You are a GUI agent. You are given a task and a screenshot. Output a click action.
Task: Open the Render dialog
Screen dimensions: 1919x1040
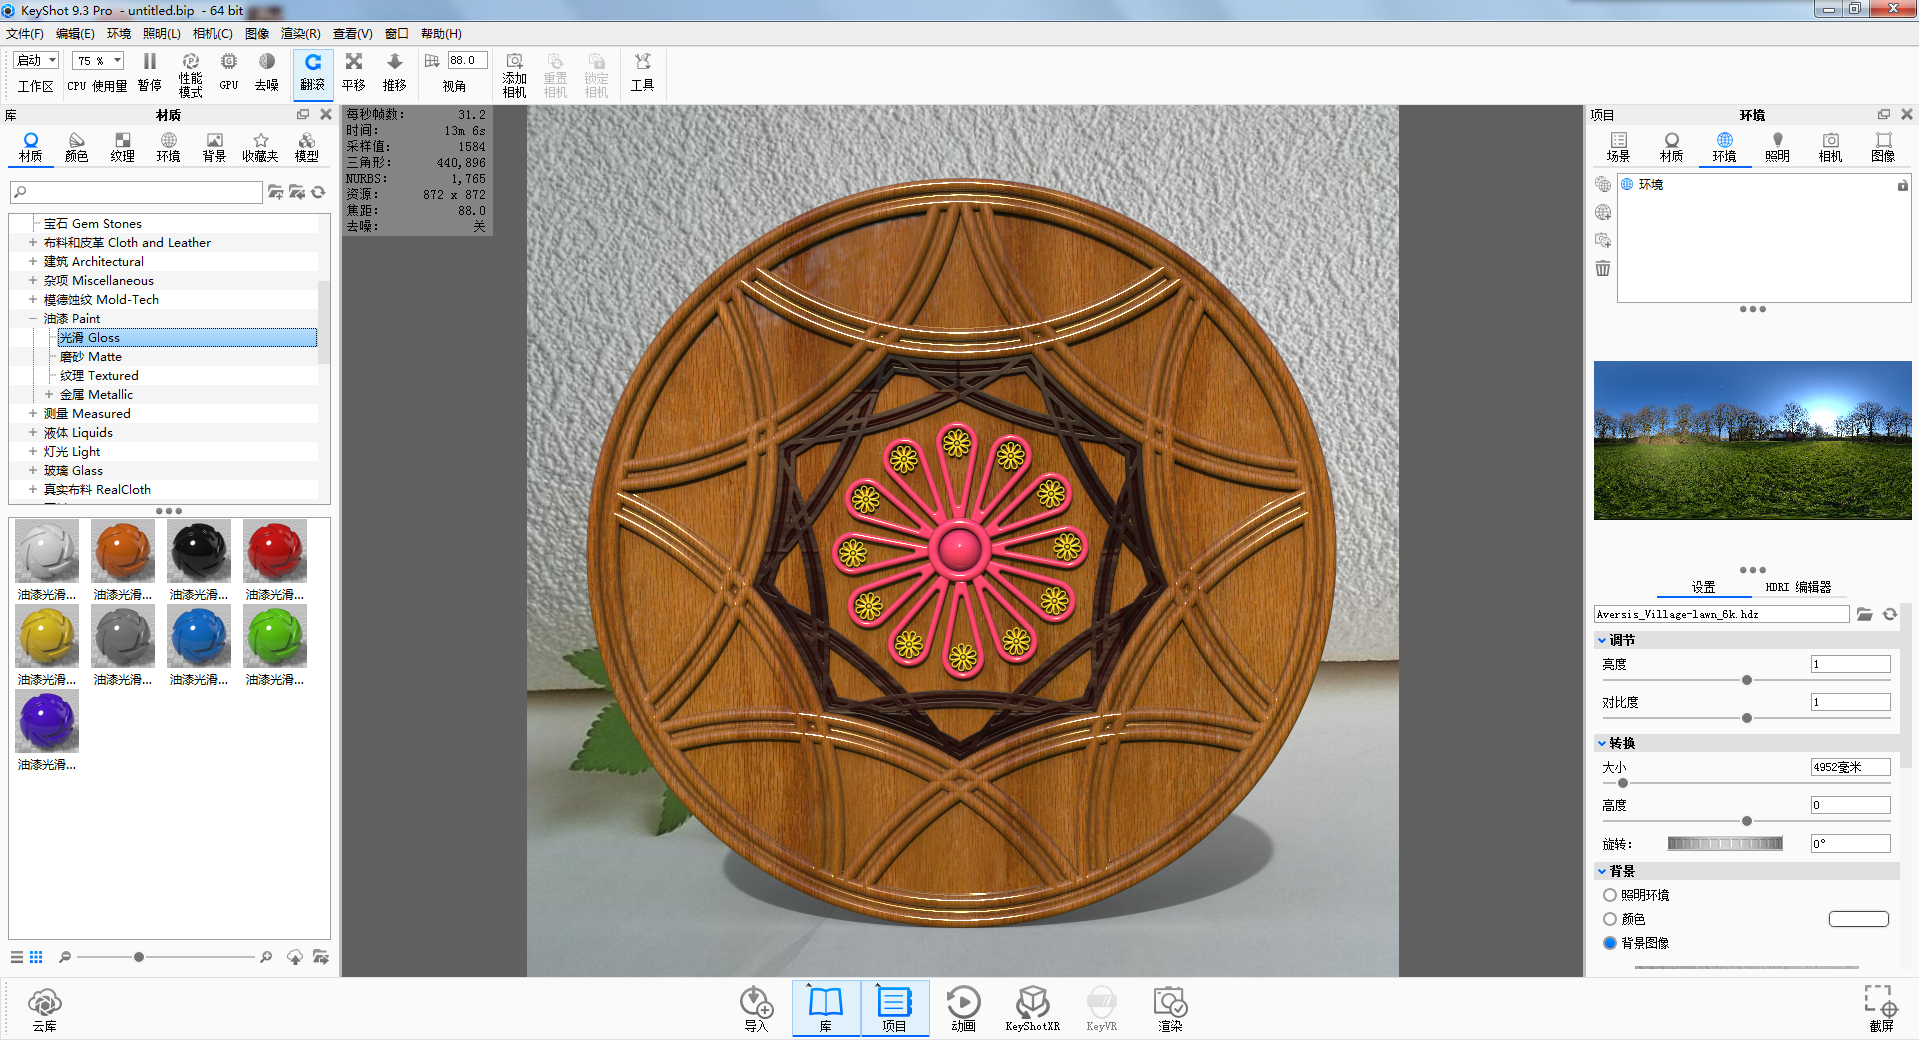[1170, 1007]
